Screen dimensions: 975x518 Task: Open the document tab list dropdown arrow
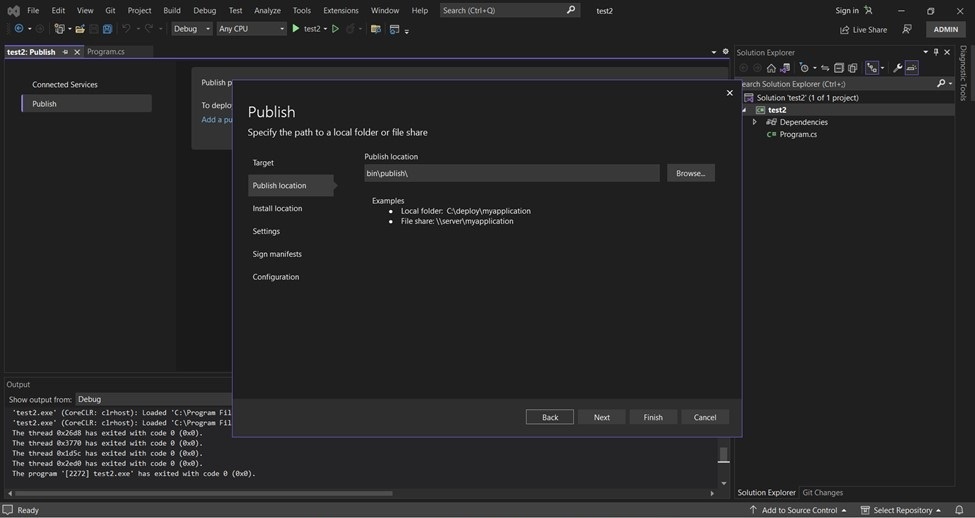point(714,52)
